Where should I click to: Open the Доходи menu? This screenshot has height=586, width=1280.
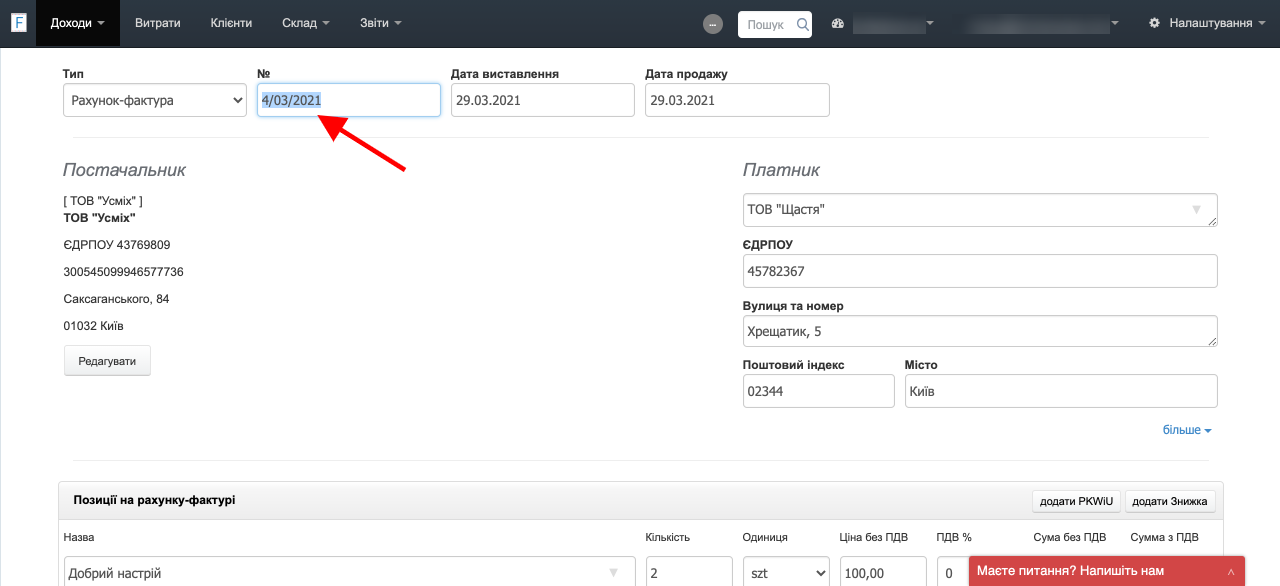[78, 23]
